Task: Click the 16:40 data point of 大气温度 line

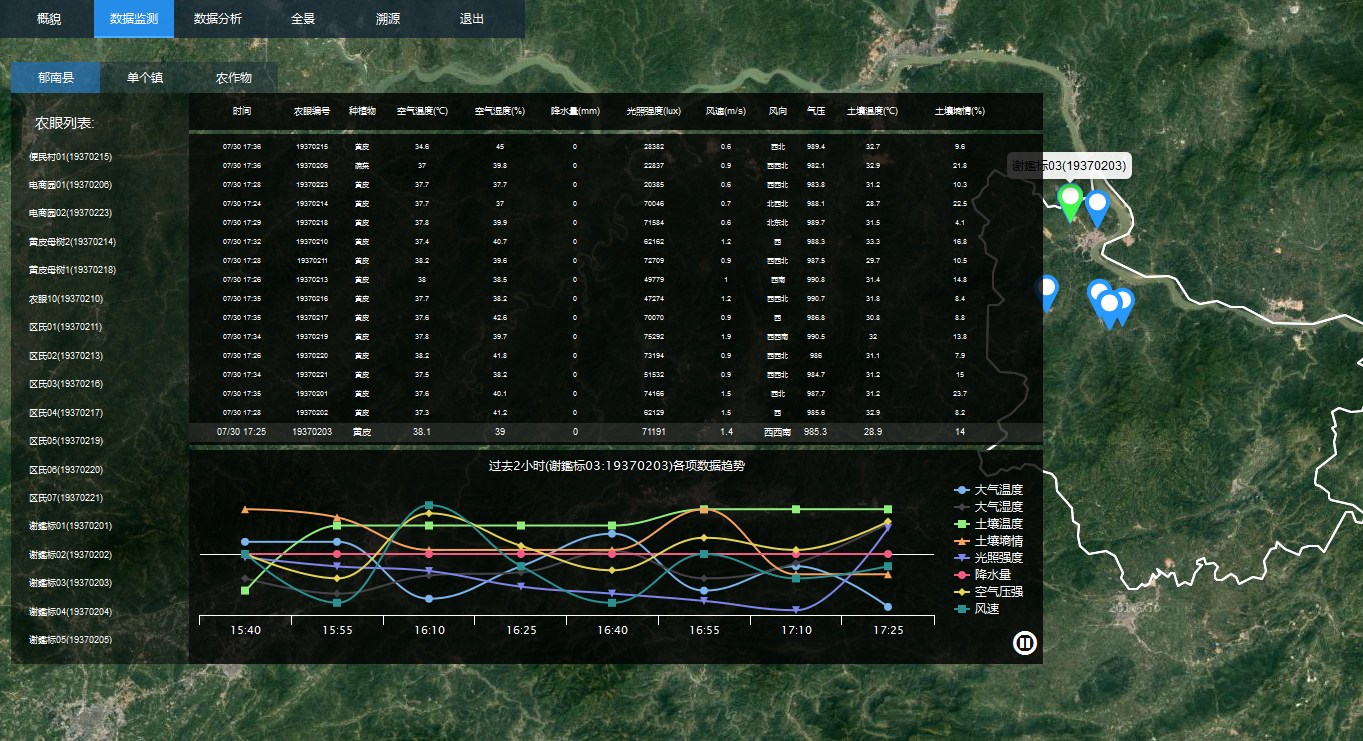Action: (x=612, y=534)
